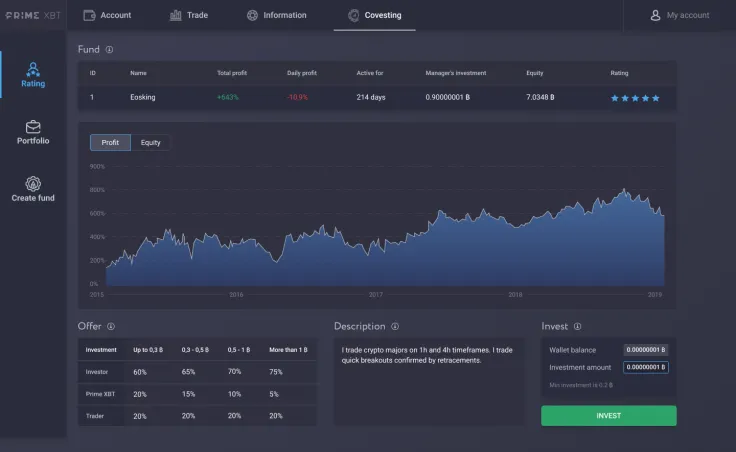Click the info icon beside Offer heading

point(111,326)
